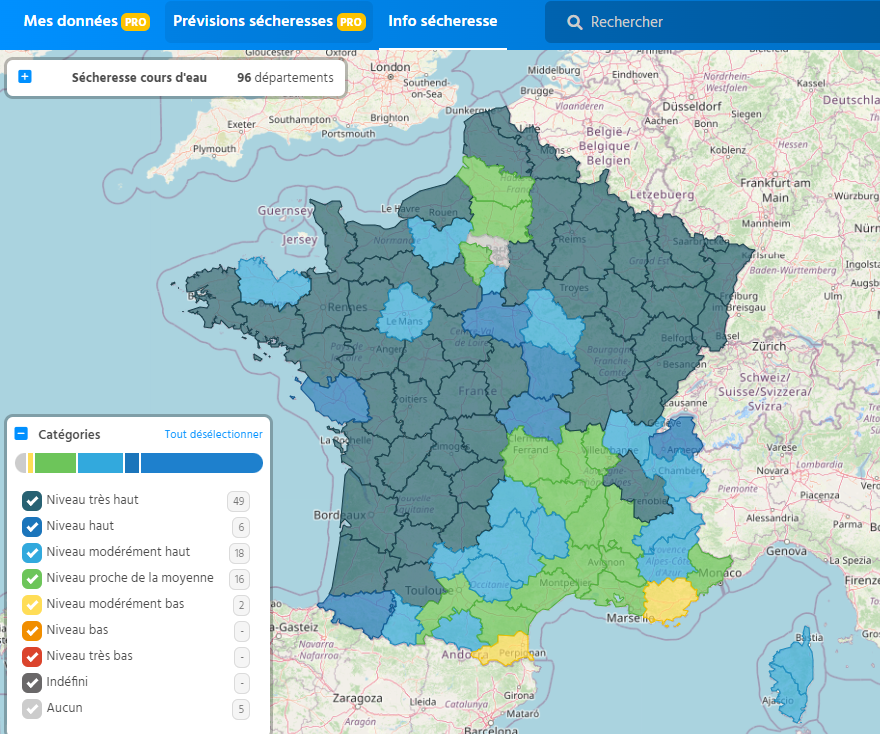Toggle the Niveau modérément haut checkbox
This screenshot has height=734, width=880.
(x=32, y=553)
